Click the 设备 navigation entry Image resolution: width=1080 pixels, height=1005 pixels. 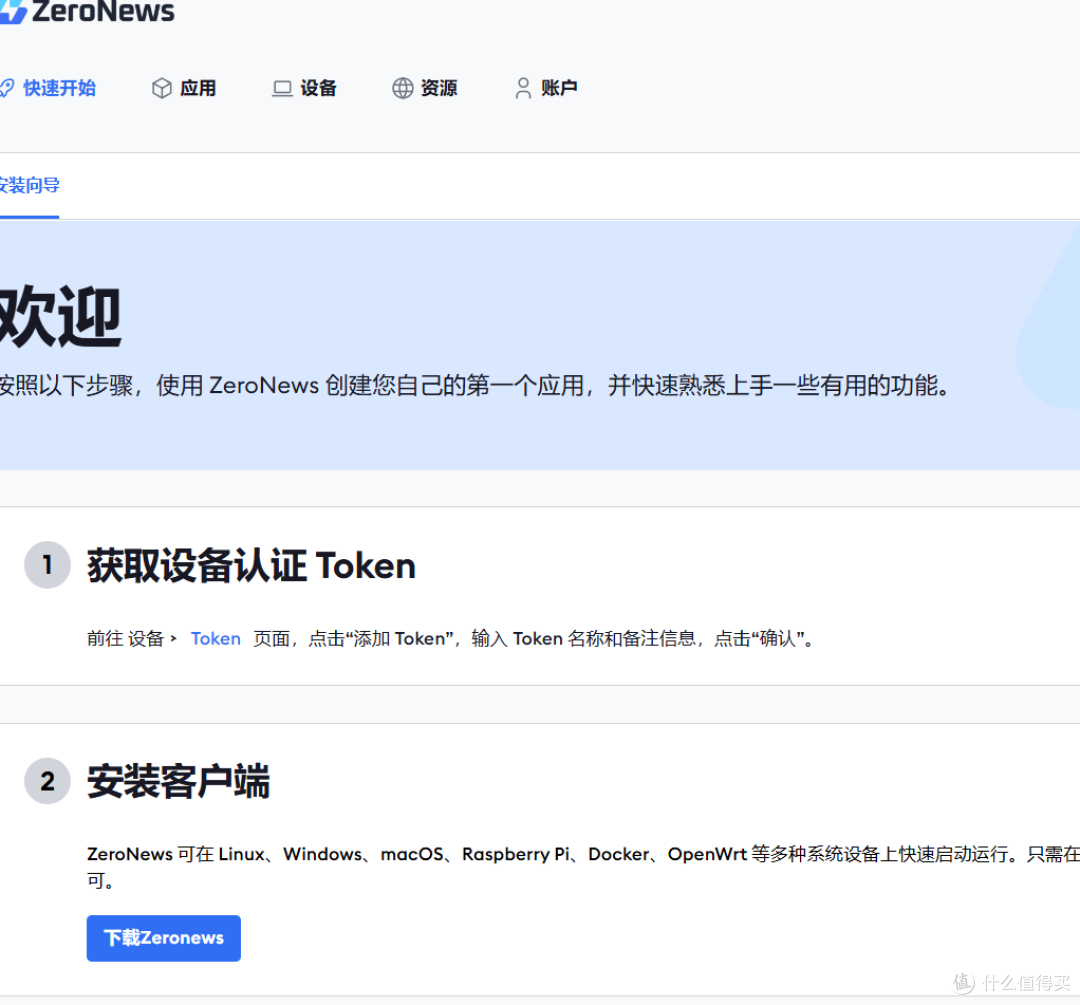(318, 88)
